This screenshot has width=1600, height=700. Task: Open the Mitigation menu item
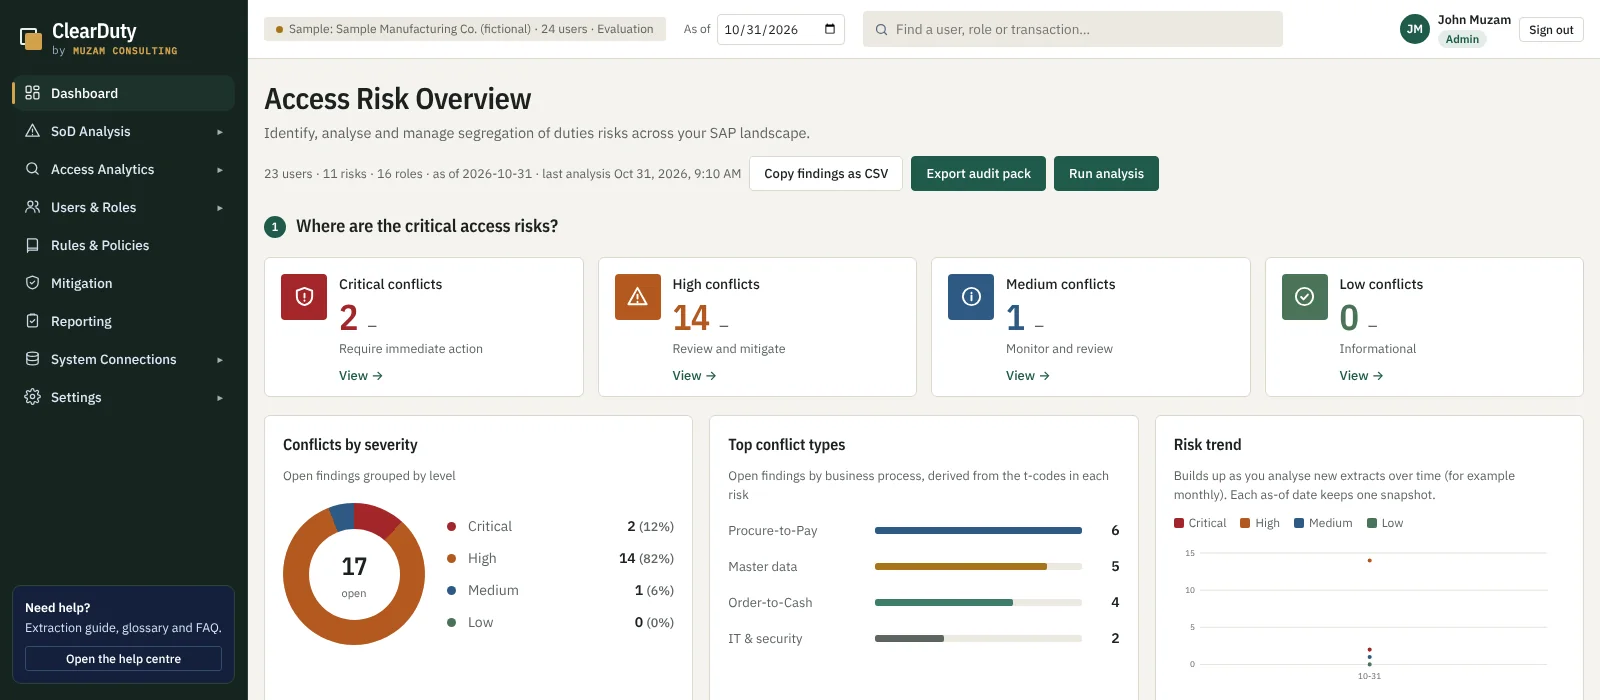[123, 283]
